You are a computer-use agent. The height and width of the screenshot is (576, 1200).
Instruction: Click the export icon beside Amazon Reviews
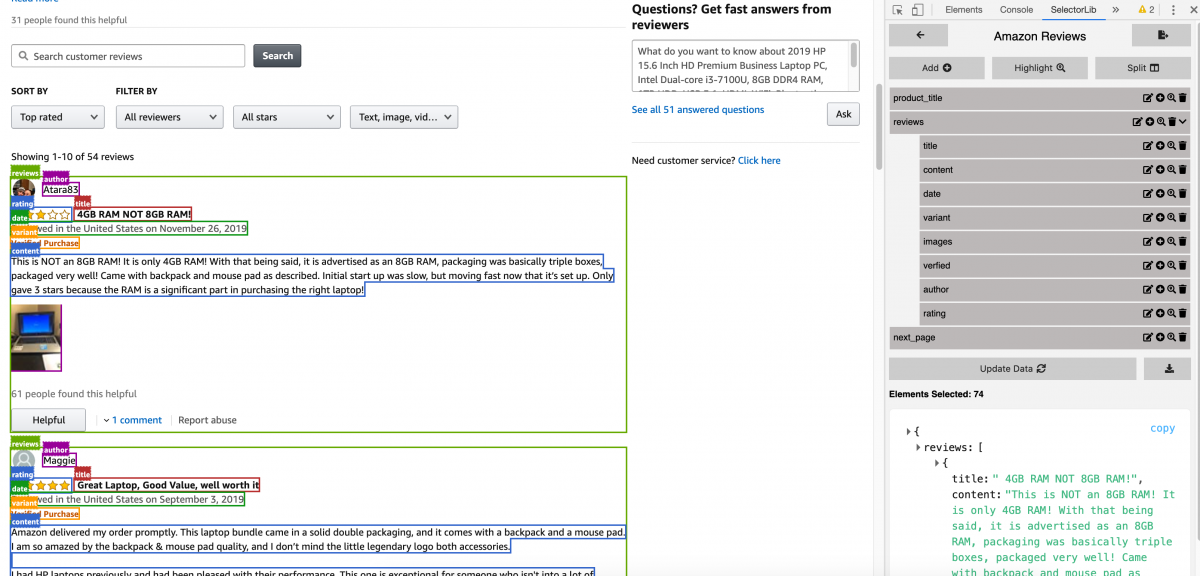click(x=1161, y=35)
